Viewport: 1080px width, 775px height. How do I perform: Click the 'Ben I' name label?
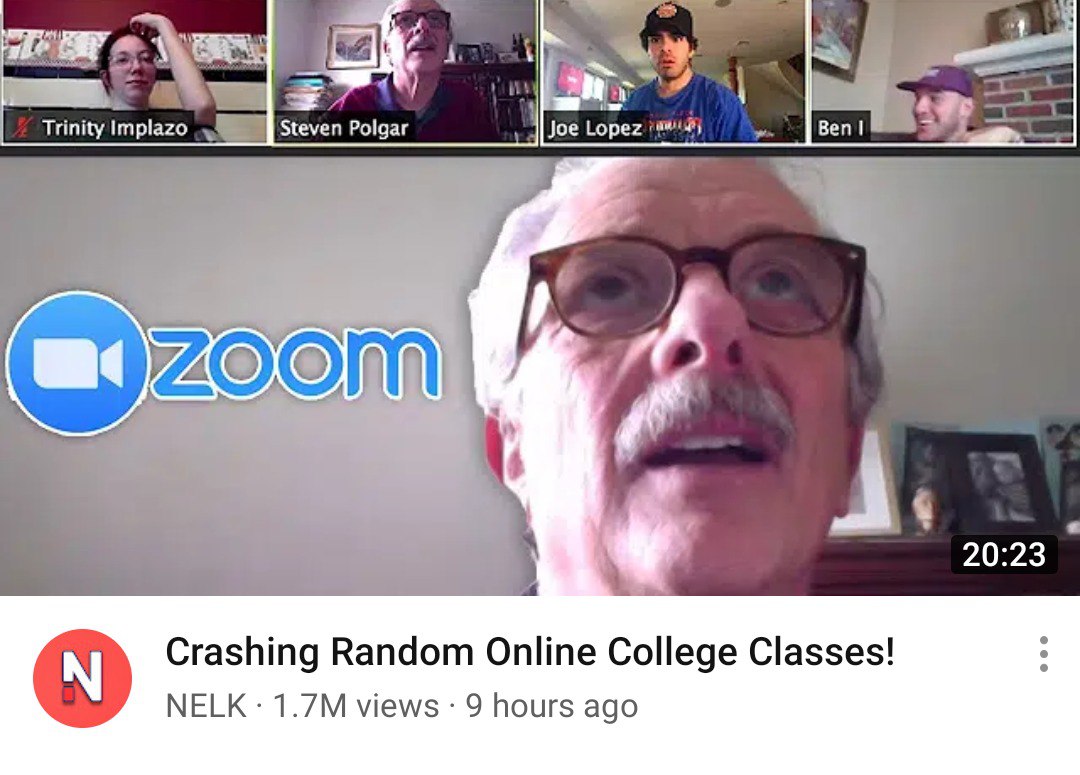pyautogui.click(x=840, y=128)
